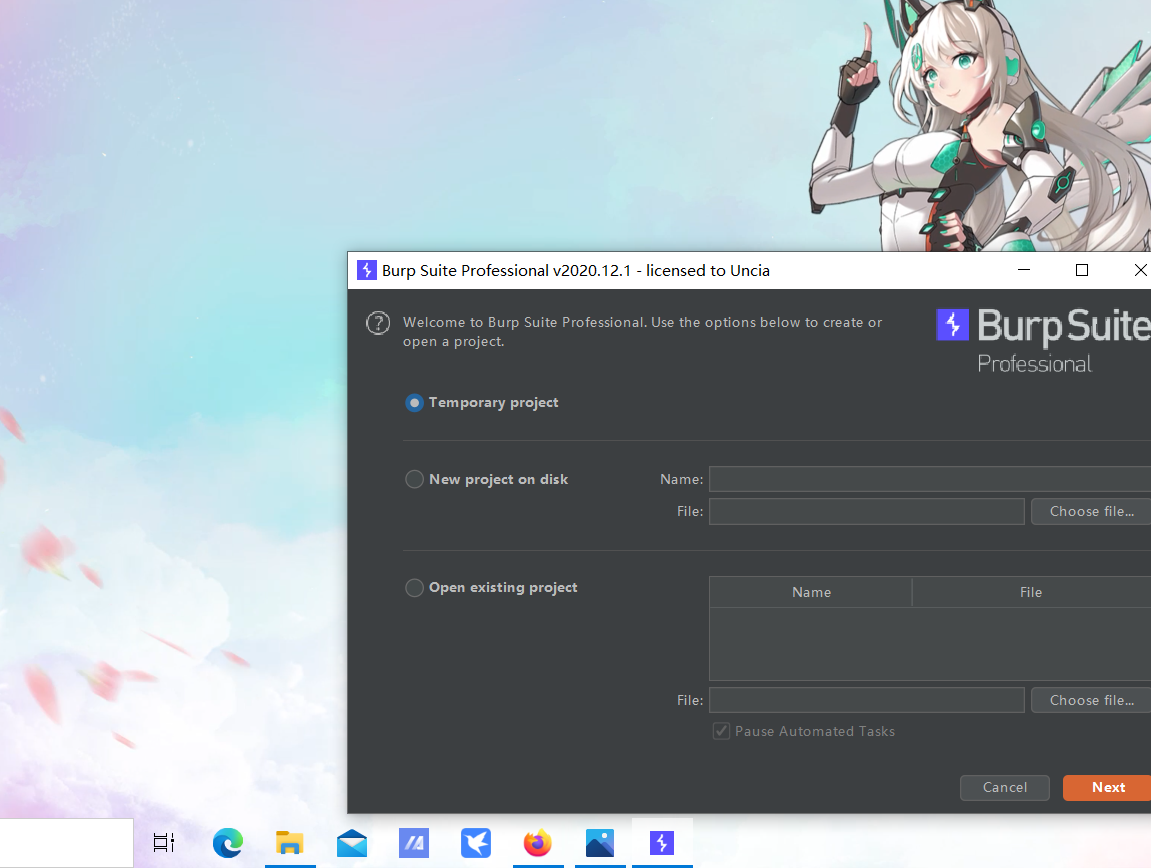
Task: Click the Thunder download icon on the taskbar
Action: point(476,843)
